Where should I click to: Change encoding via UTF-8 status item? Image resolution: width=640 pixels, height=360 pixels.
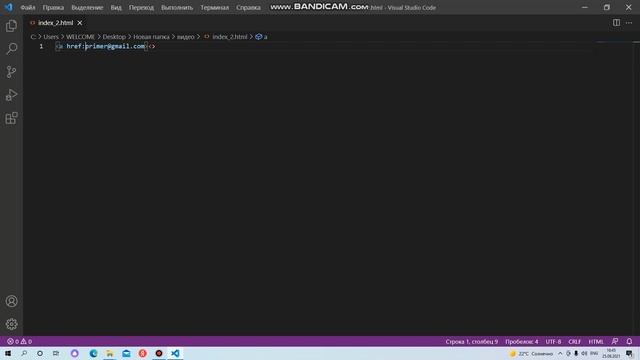click(x=553, y=342)
